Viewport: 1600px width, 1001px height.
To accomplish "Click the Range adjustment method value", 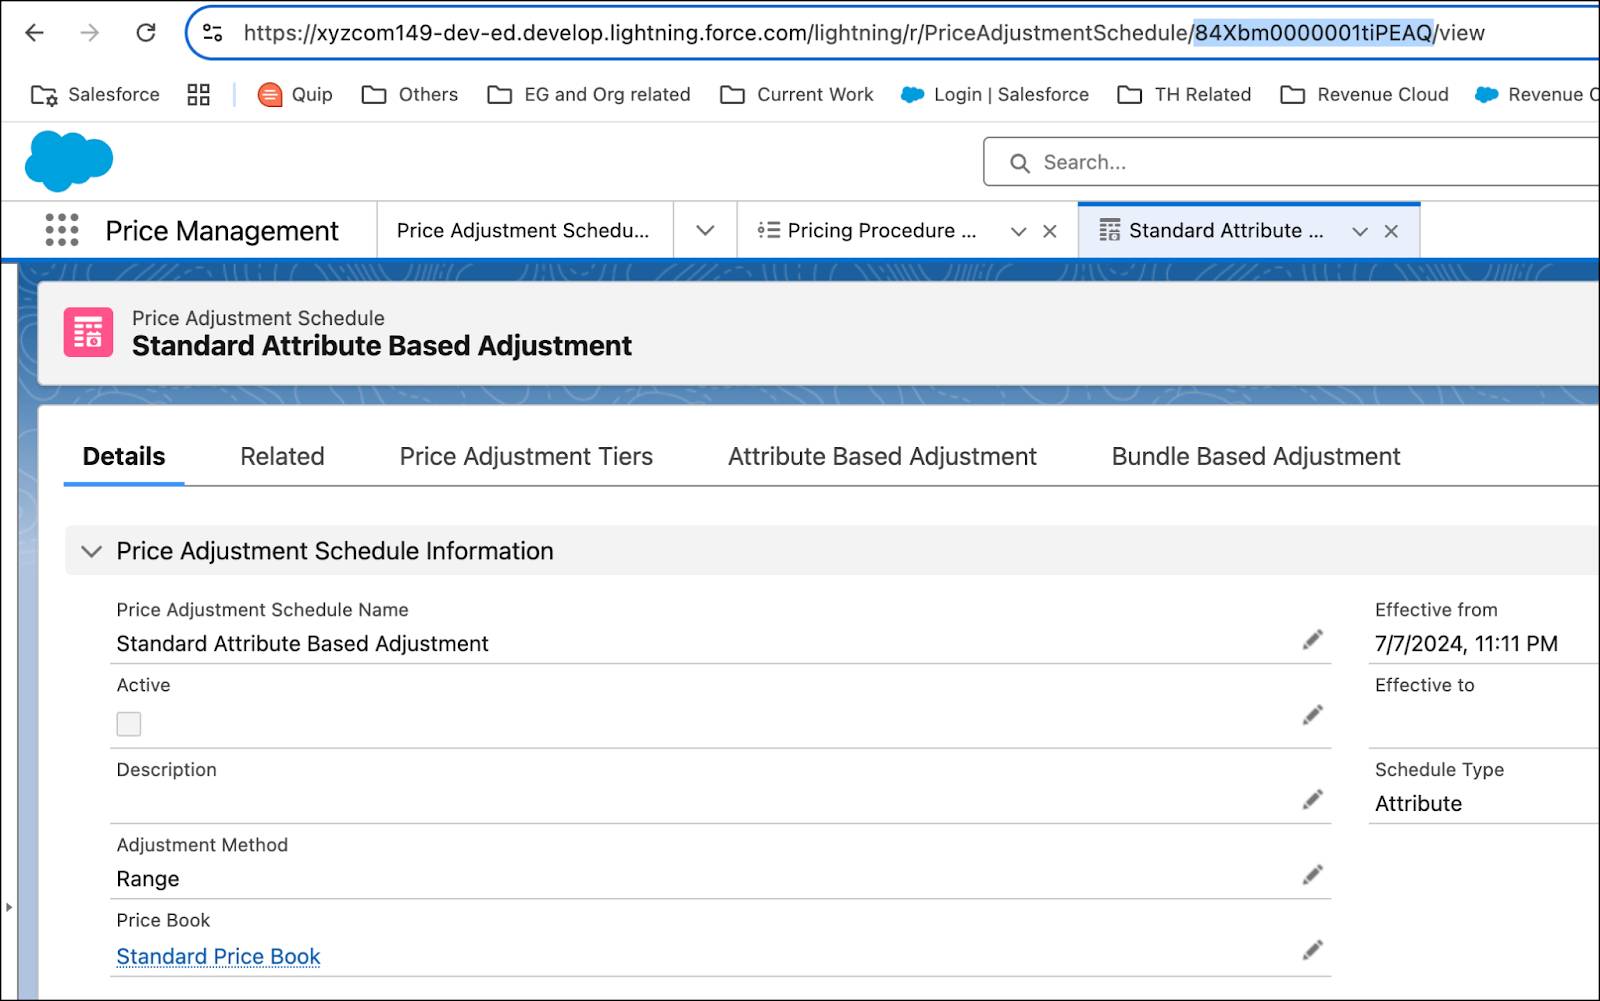I will (148, 879).
